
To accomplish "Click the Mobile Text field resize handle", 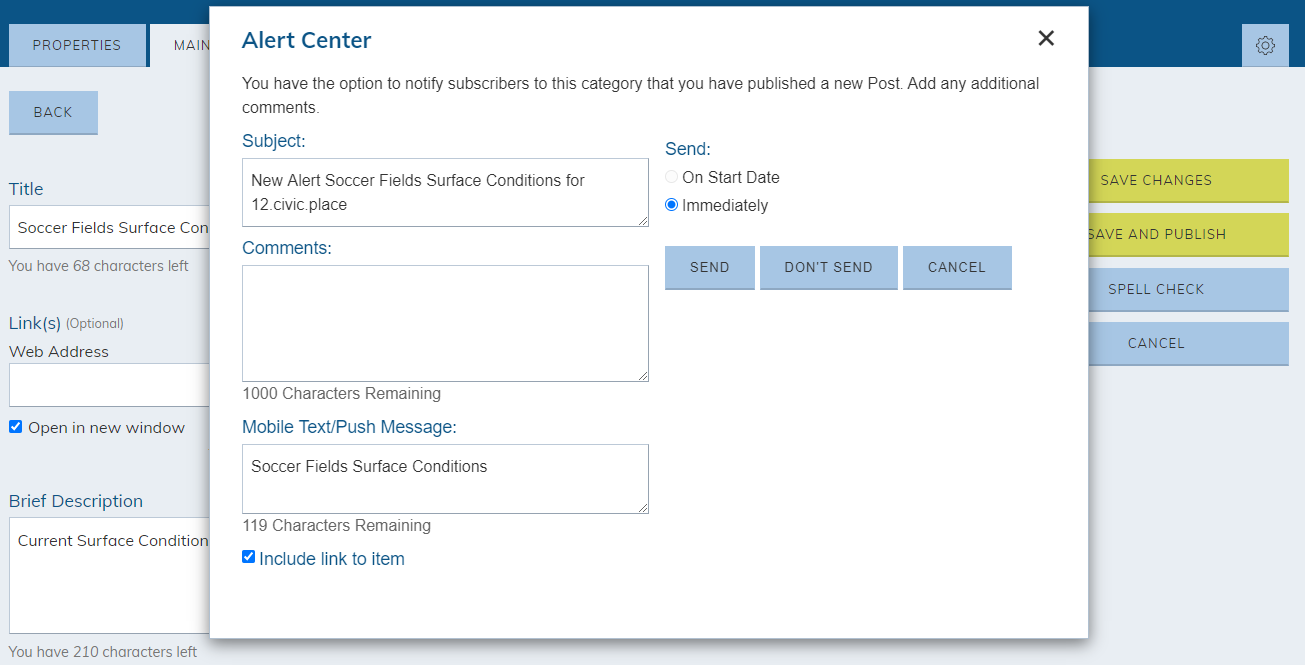I will [x=643, y=508].
